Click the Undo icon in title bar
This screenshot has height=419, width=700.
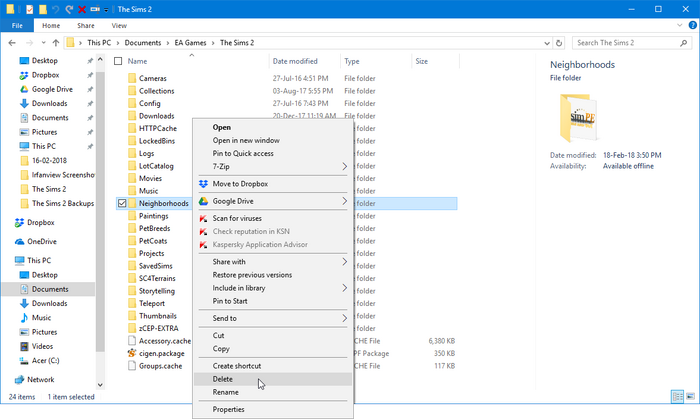56,9
